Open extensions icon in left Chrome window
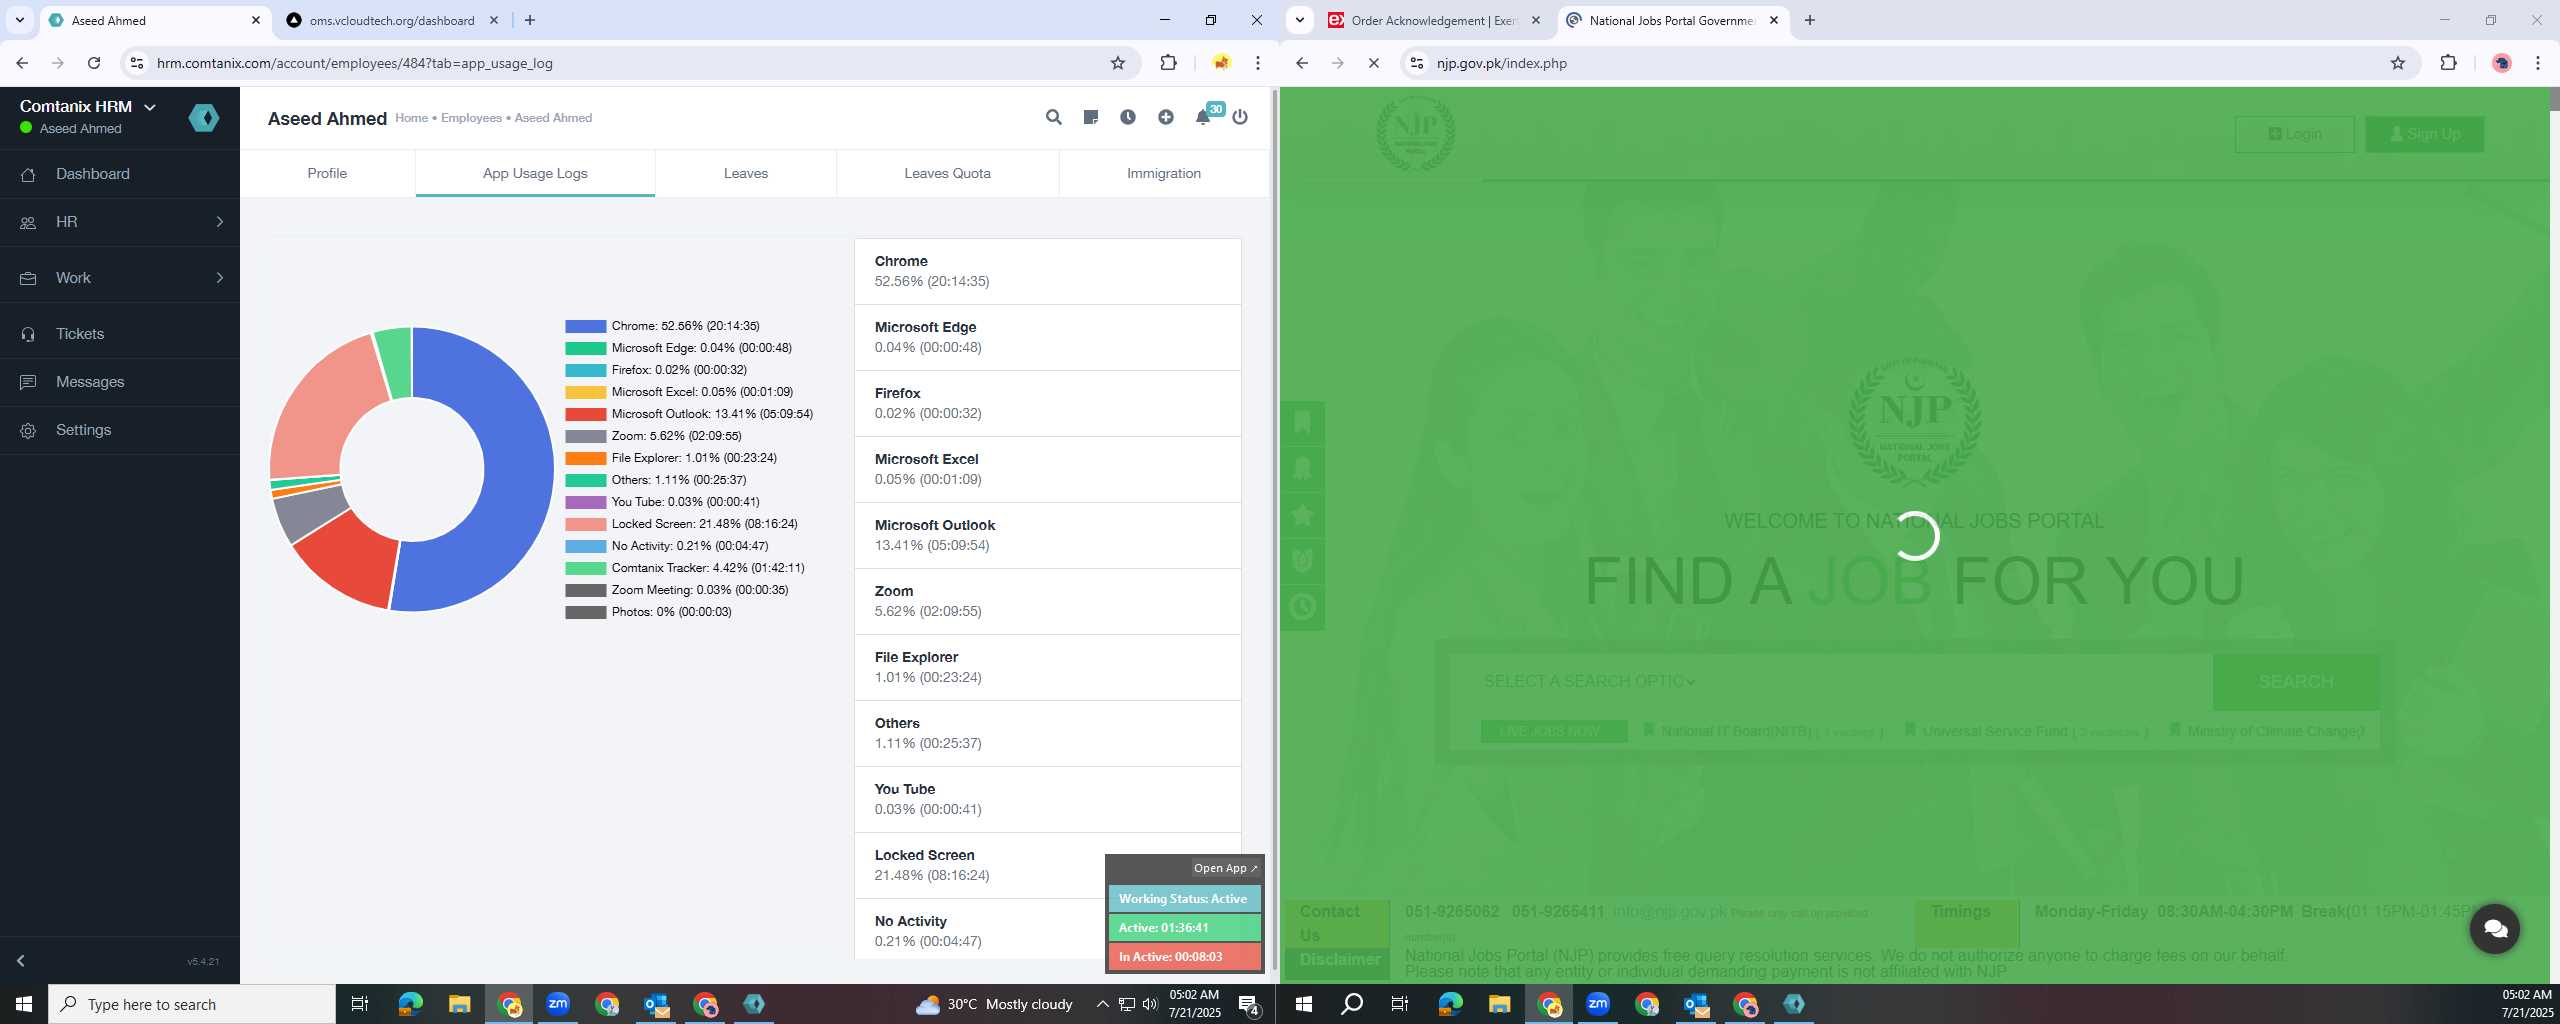 pyautogui.click(x=1168, y=63)
